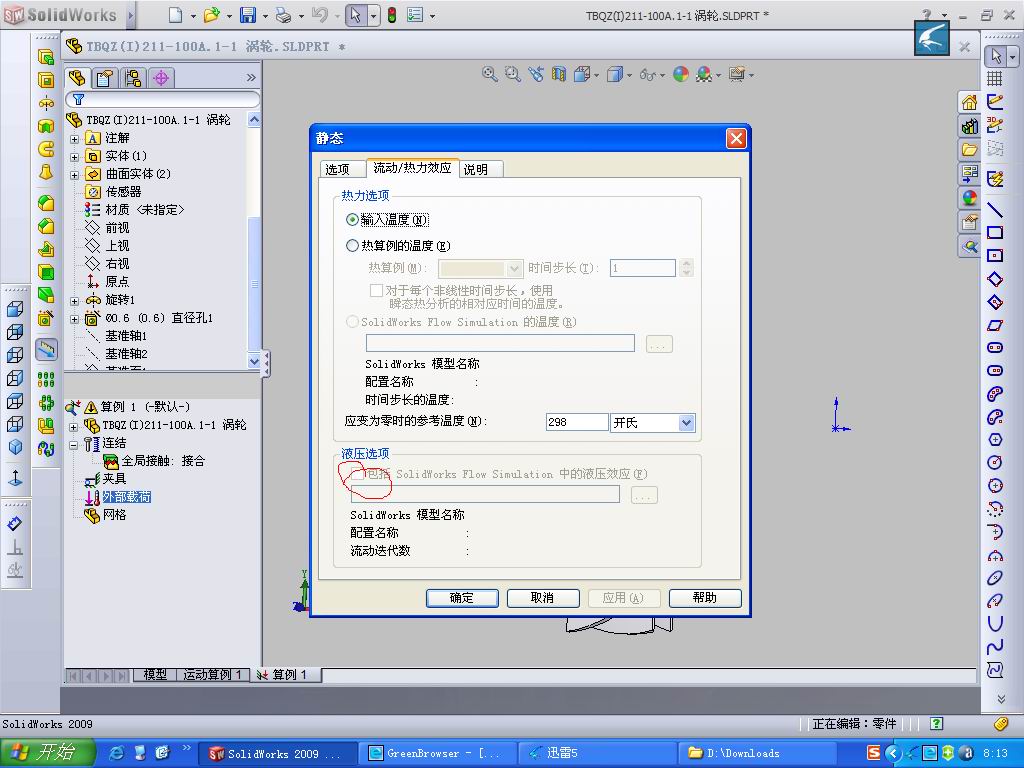Open the FeatureManager design tree tab

(x=77, y=78)
